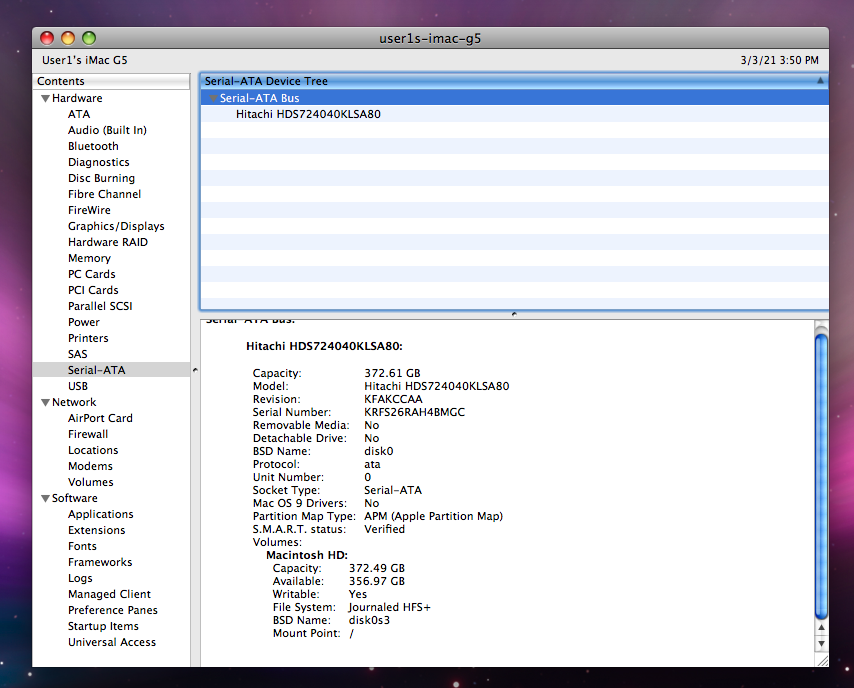Open Parallel SCSI section
Viewport: 854px width, 688px height.
(x=100, y=306)
